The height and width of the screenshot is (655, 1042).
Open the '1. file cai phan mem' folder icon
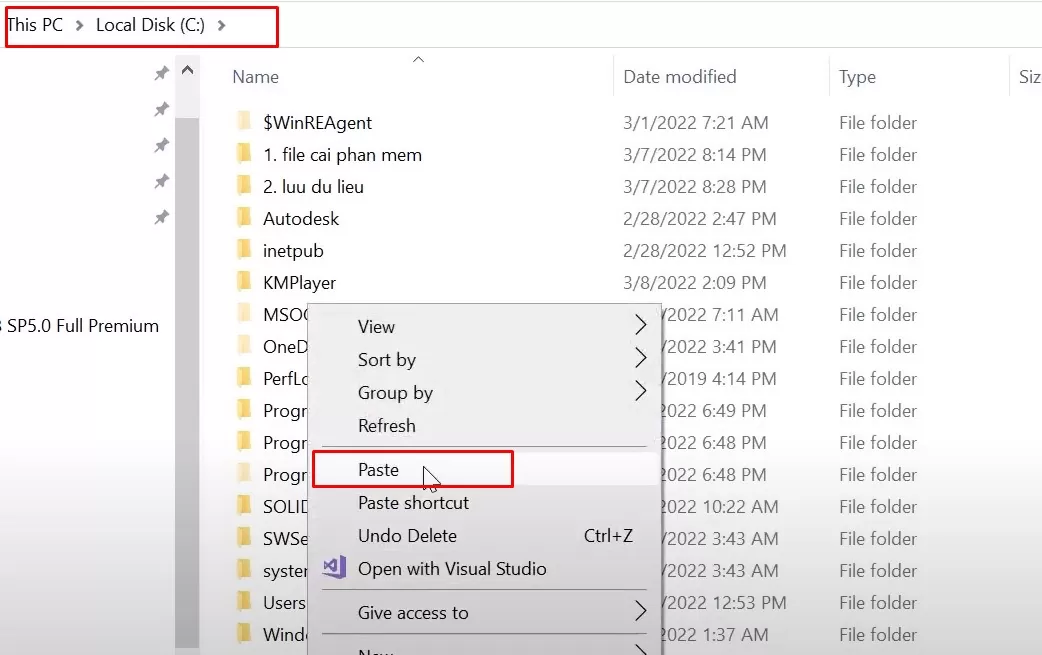point(245,154)
